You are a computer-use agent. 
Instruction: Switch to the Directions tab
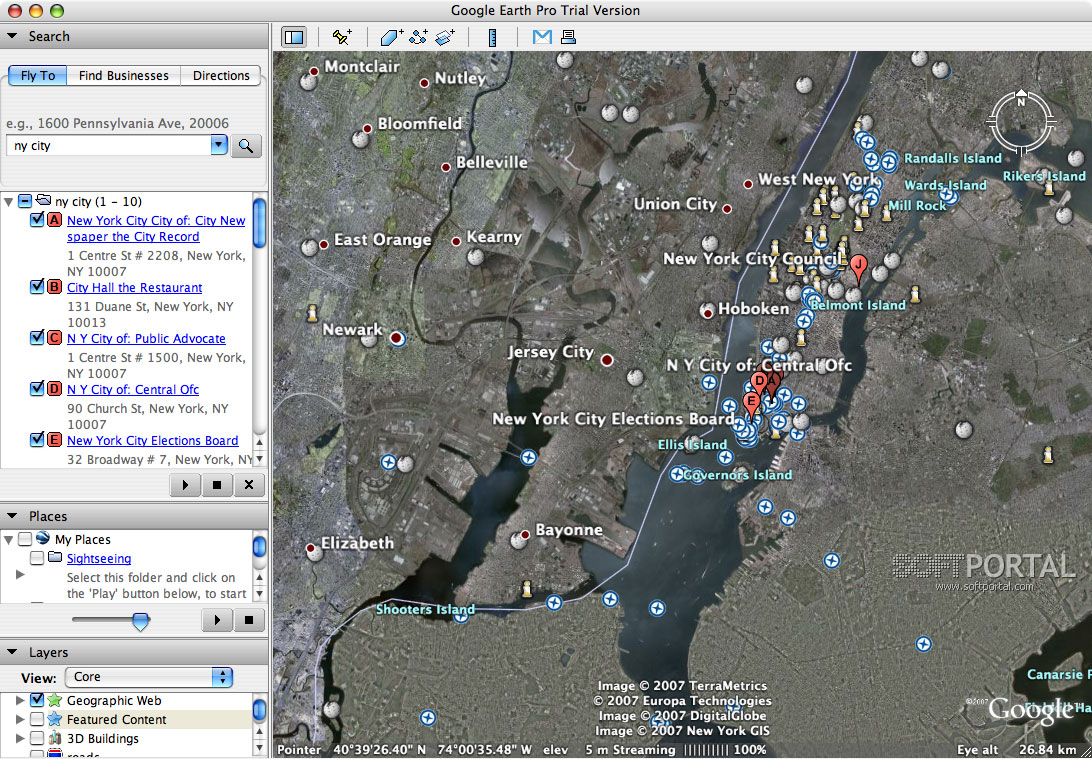[x=221, y=75]
